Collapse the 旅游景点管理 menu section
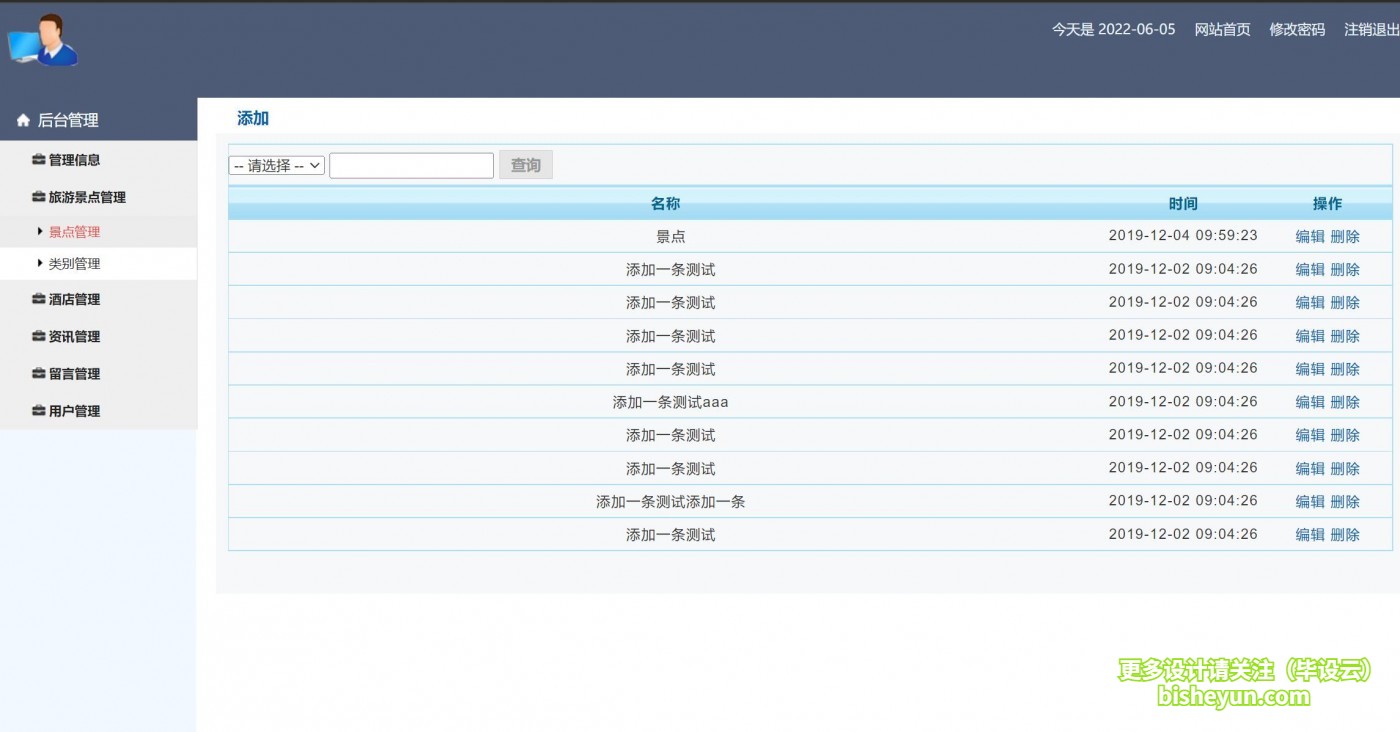This screenshot has width=1400, height=732. tap(87, 198)
